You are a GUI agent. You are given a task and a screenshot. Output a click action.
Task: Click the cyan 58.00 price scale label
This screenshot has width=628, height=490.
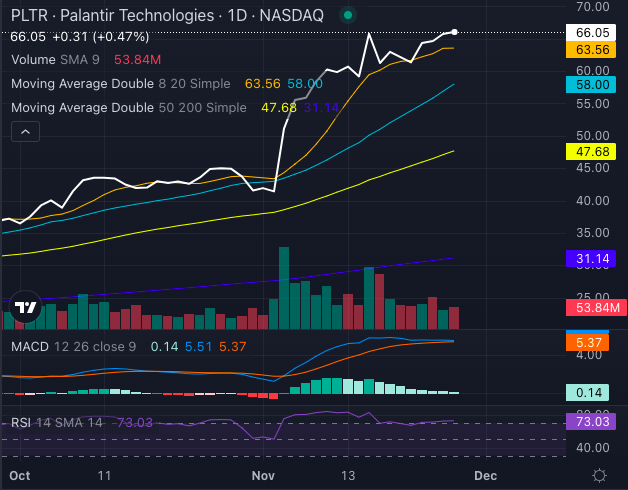pyautogui.click(x=594, y=85)
